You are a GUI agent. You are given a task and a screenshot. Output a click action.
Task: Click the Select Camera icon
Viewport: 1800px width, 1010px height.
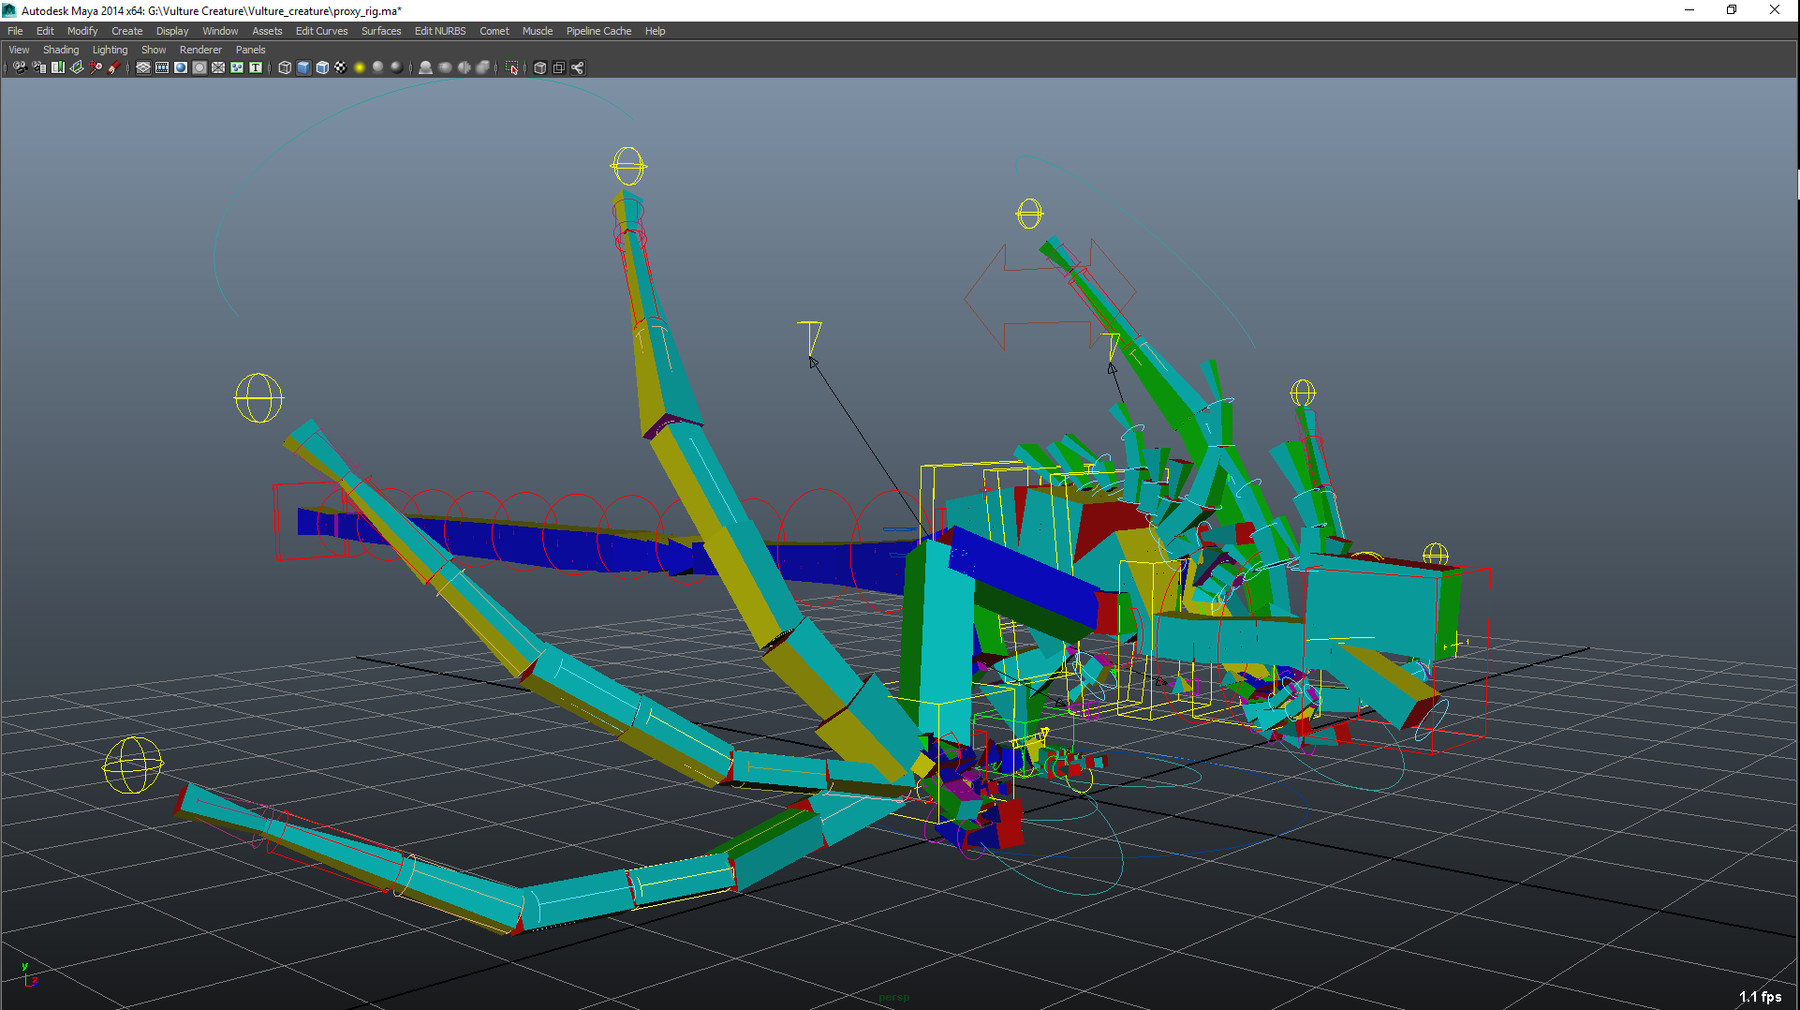[19, 68]
